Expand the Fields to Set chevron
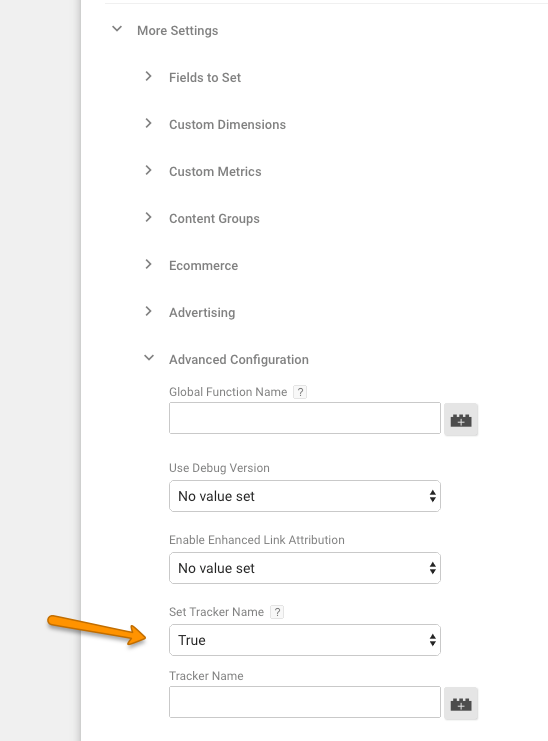The height and width of the screenshot is (741, 548). click(x=148, y=76)
